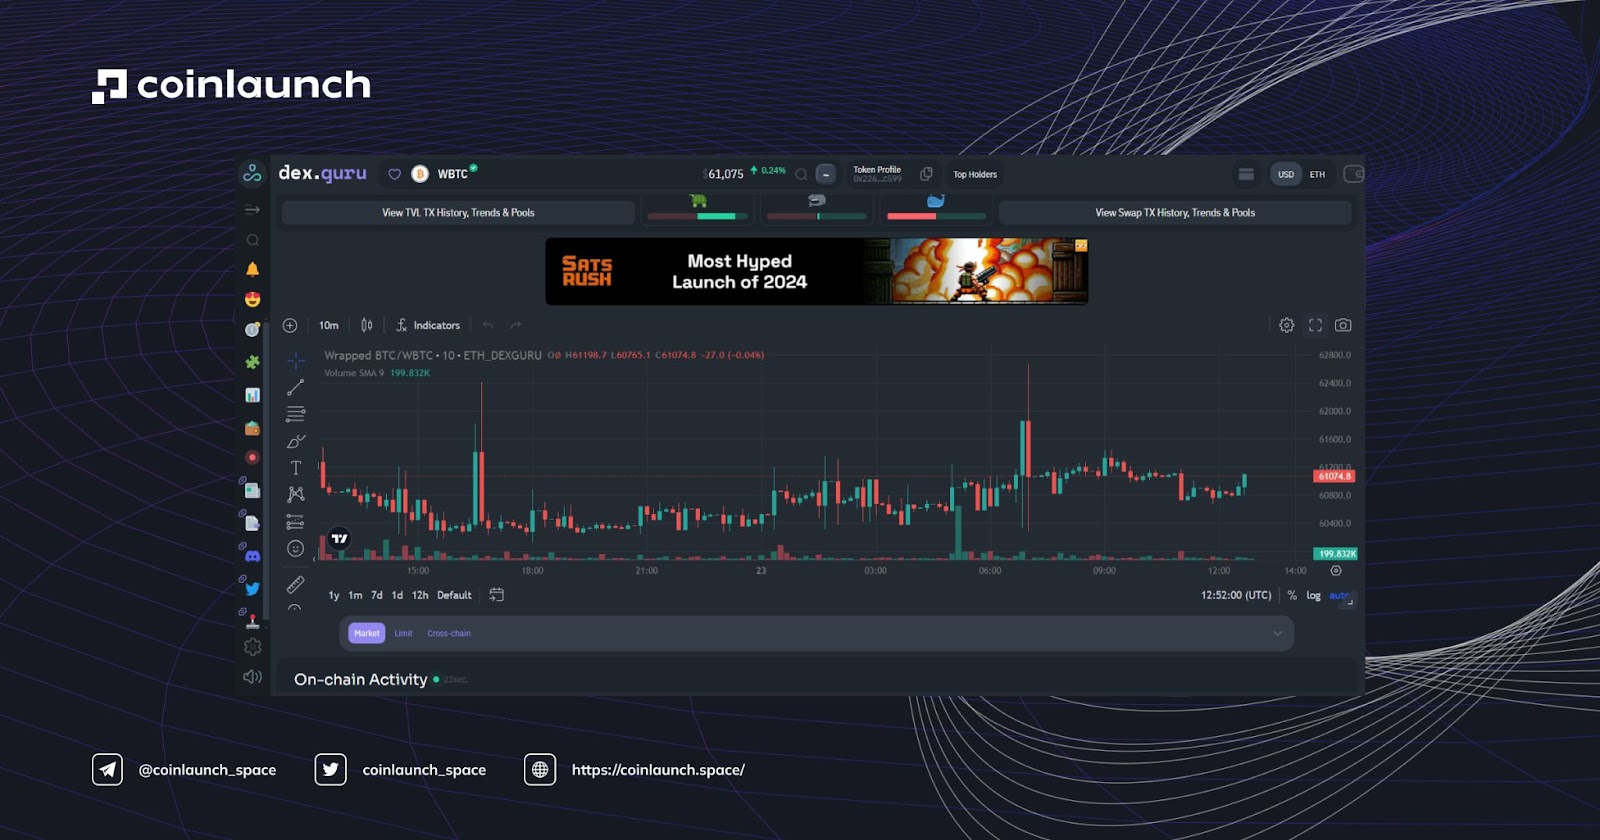The height and width of the screenshot is (840, 1600).
Task: Add WBTC to favorites with heart
Action: tap(394, 174)
